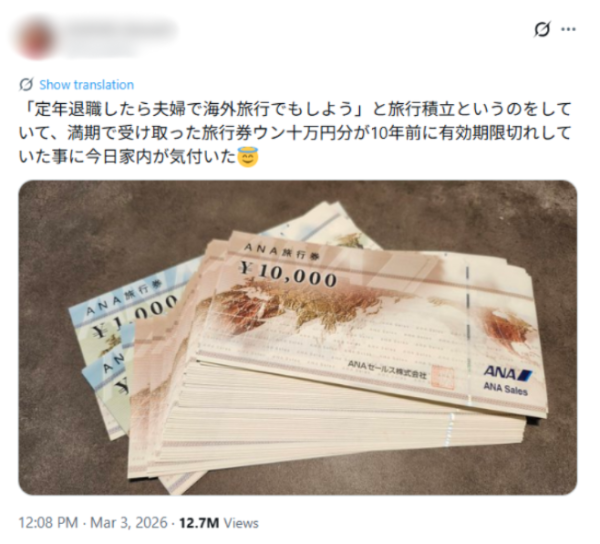
Task: Show translation of the Japanese post
Action: tap(86, 85)
